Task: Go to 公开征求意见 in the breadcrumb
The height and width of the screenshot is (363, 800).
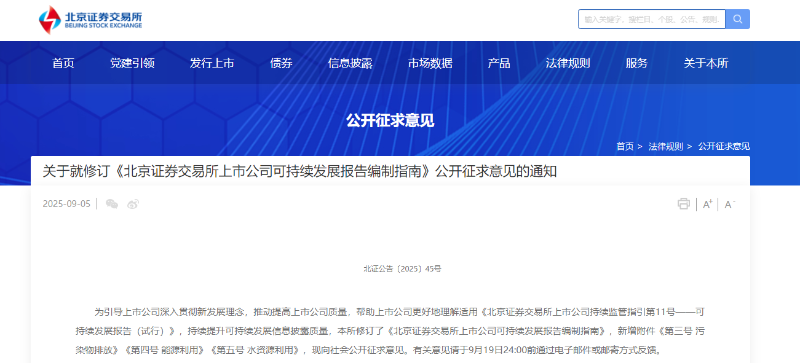Action: 724,147
